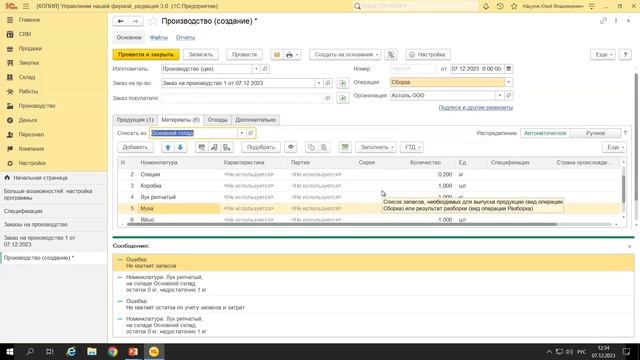Open history clock icon in title bar
This screenshot has width=640, height=360.
point(500,6)
